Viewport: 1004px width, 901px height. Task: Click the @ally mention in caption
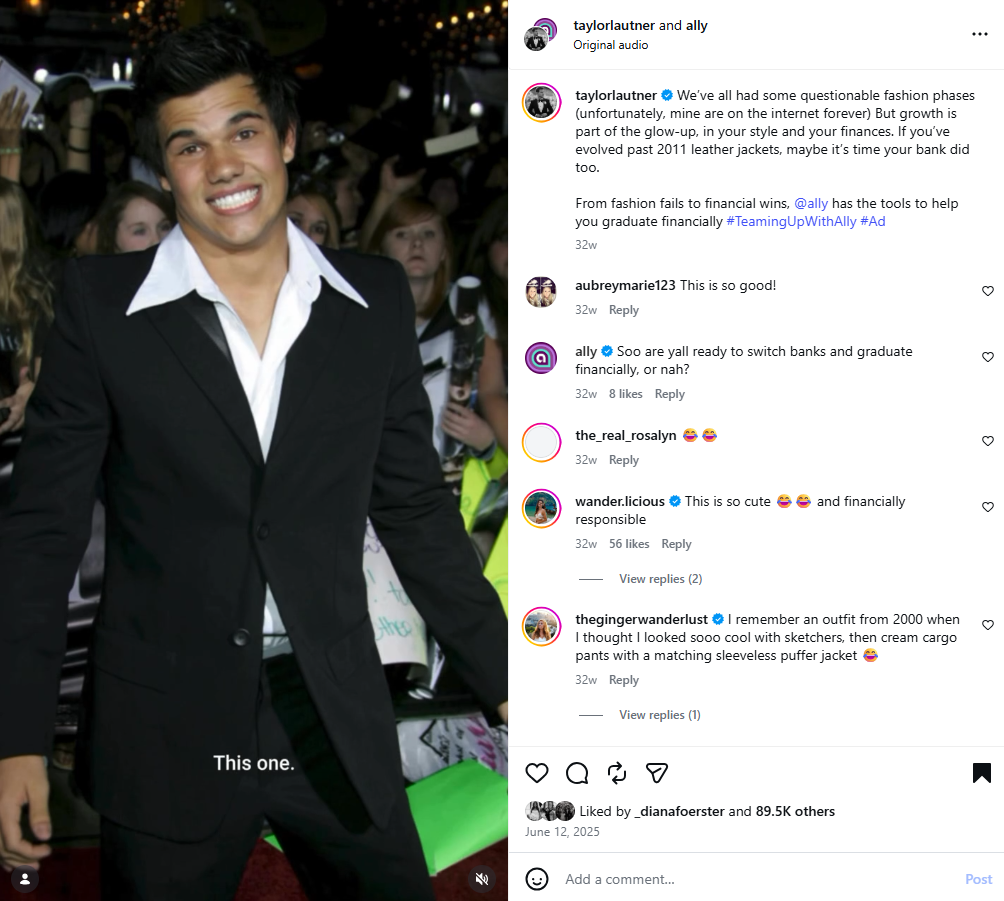(811, 203)
